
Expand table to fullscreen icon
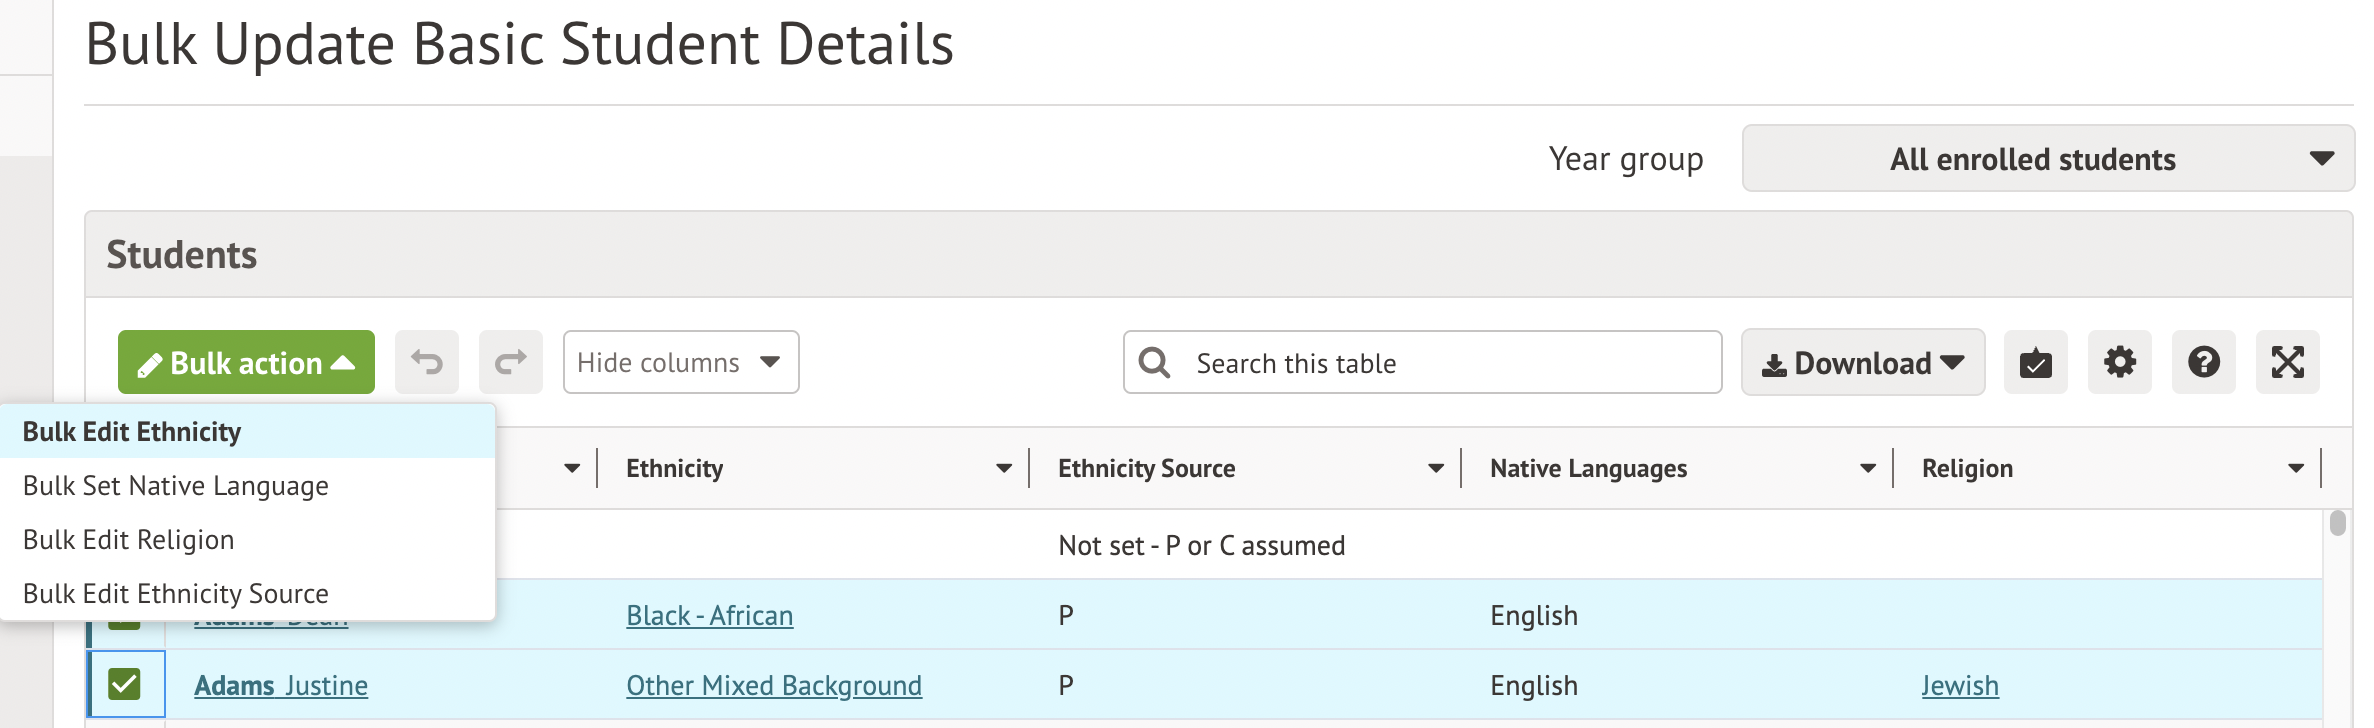(x=2287, y=362)
